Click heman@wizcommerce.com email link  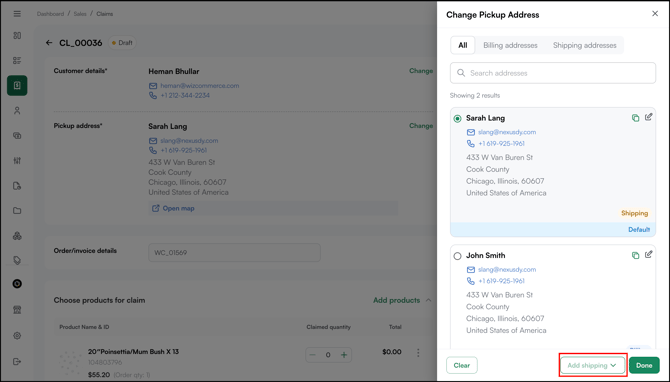[200, 86]
